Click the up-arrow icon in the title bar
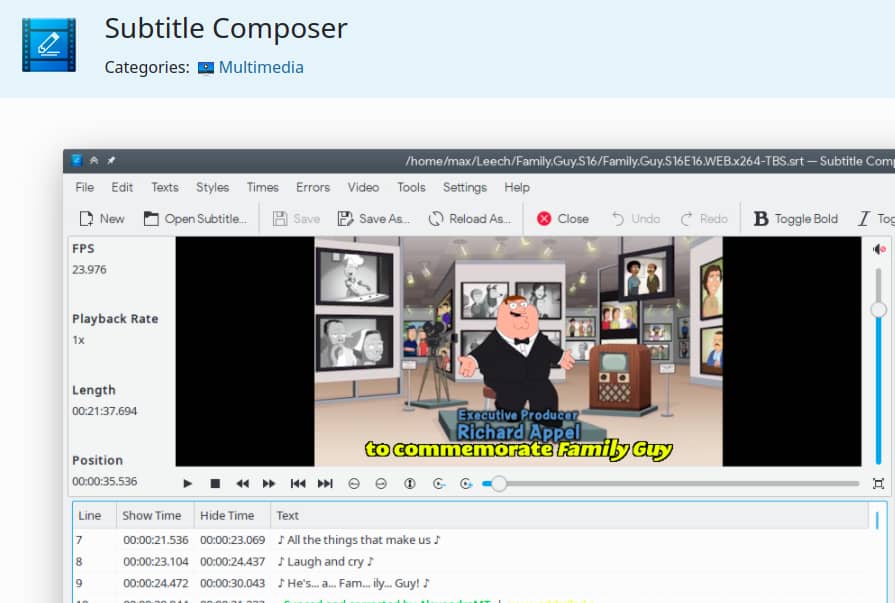 (x=94, y=160)
